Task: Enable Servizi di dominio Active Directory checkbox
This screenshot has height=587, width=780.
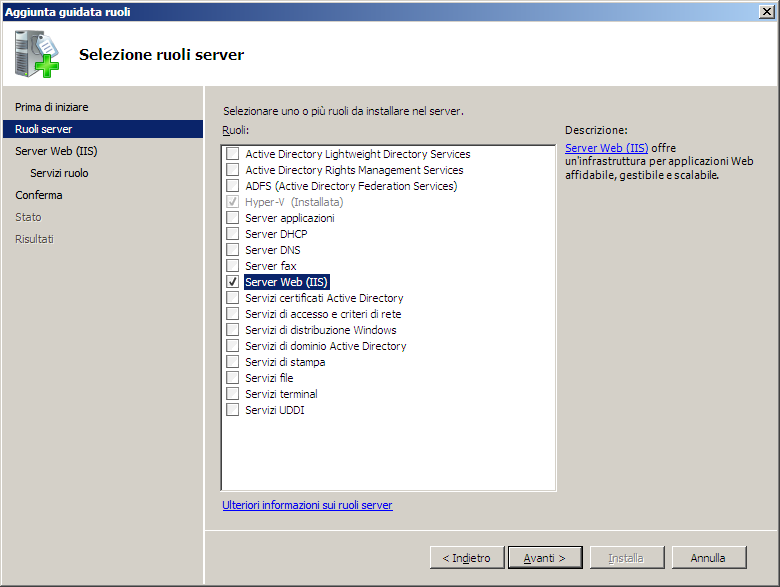Action: [232, 346]
